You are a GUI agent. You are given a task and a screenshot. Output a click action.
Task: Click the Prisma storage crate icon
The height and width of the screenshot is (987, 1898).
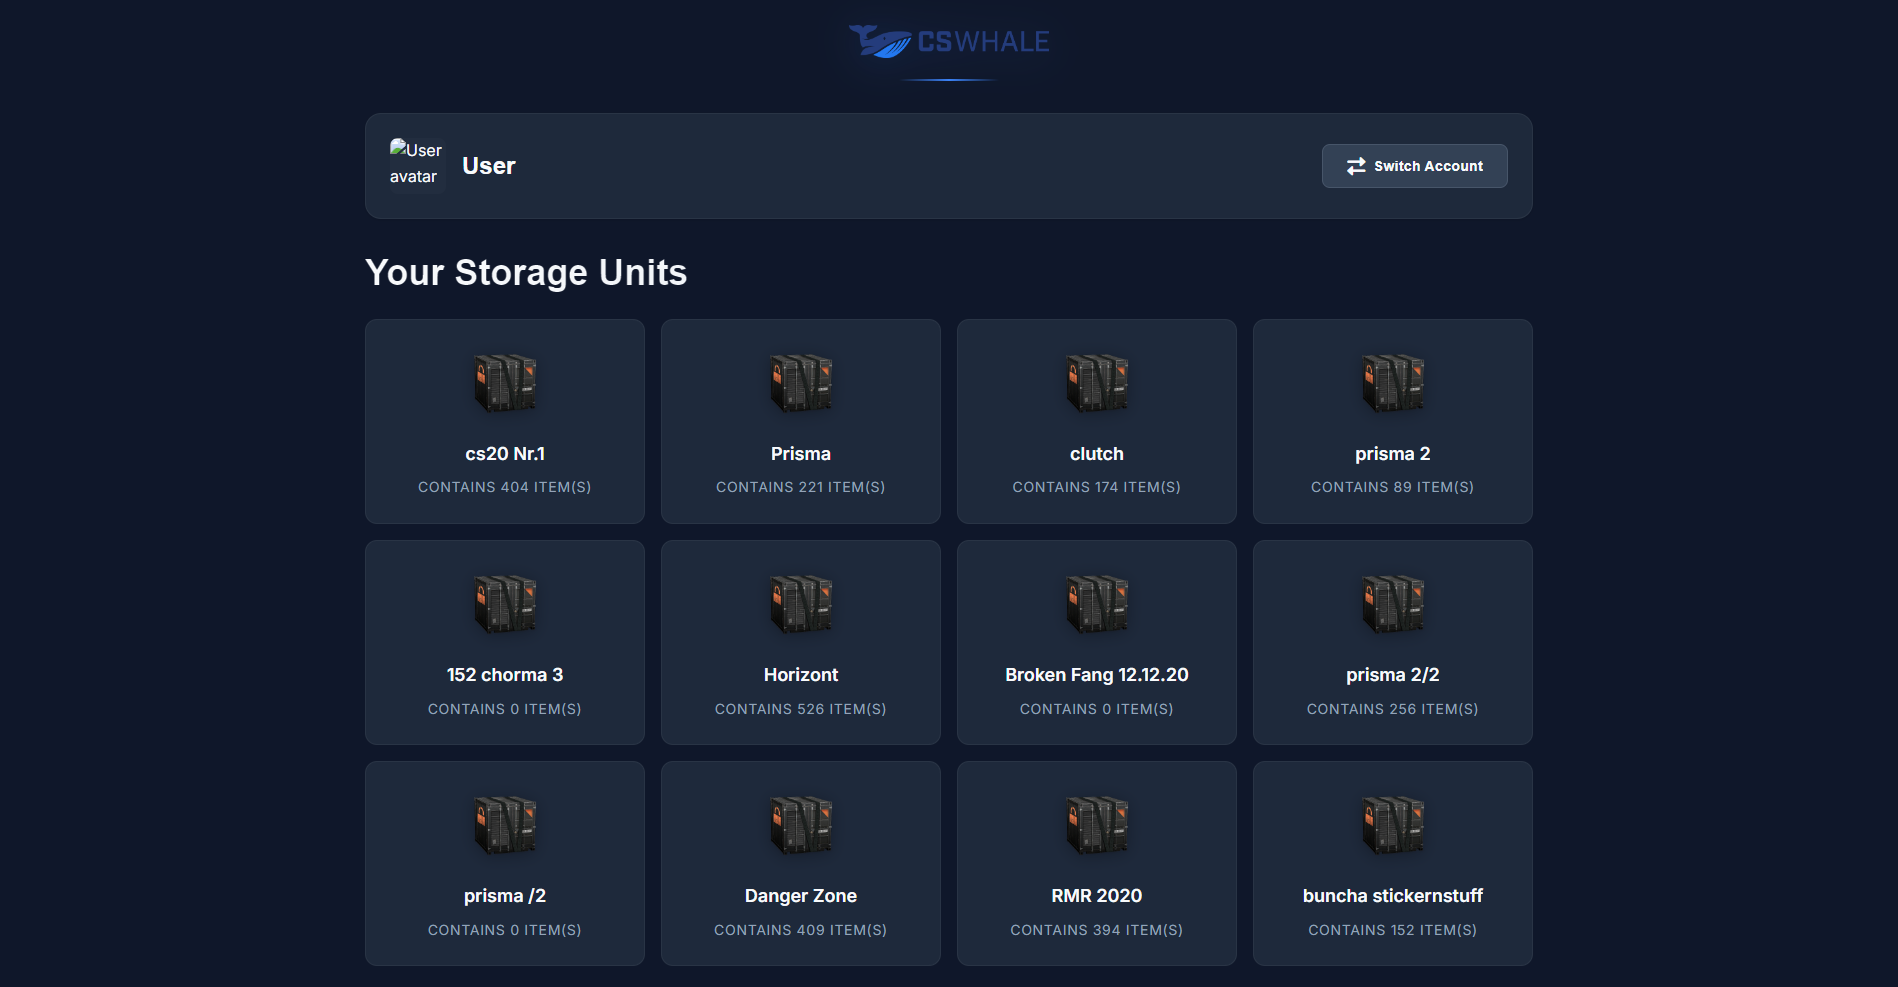pos(800,383)
